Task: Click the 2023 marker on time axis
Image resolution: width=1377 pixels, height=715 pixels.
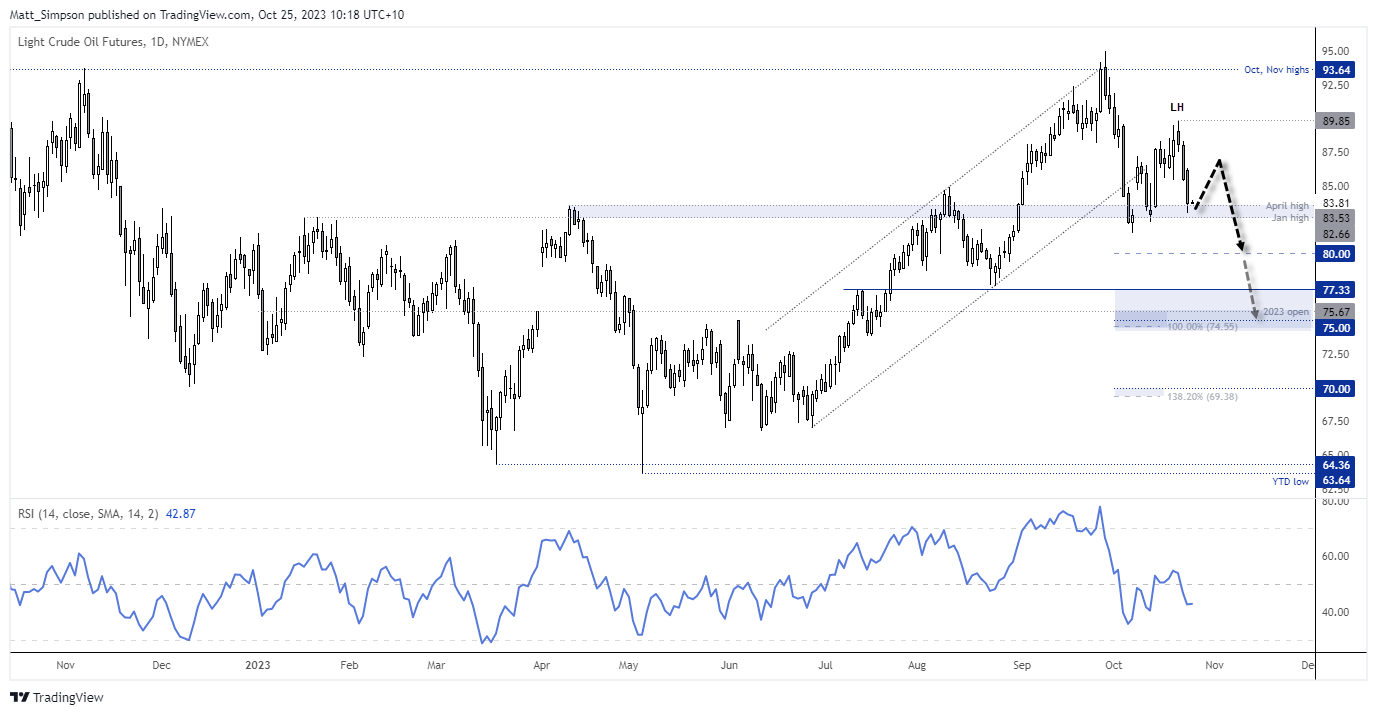Action: click(257, 664)
